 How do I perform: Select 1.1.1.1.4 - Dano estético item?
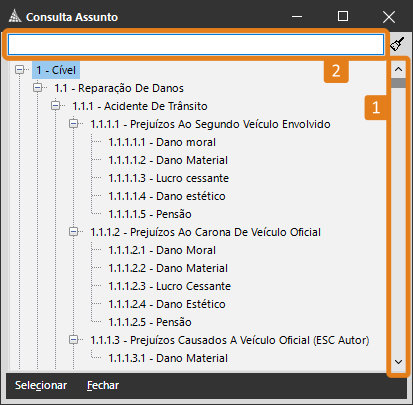(167, 196)
